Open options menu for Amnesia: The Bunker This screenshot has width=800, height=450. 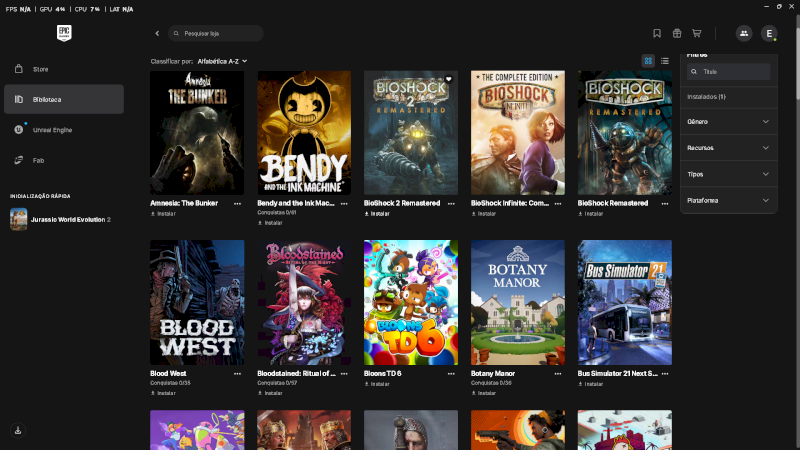point(237,204)
